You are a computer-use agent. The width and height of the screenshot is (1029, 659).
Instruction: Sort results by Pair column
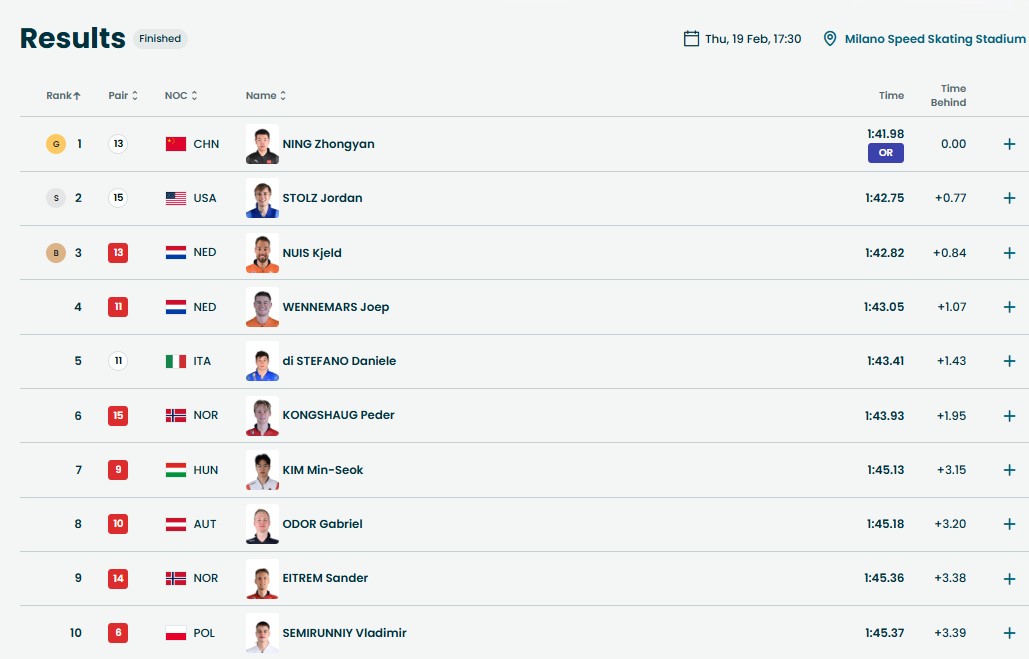123,96
